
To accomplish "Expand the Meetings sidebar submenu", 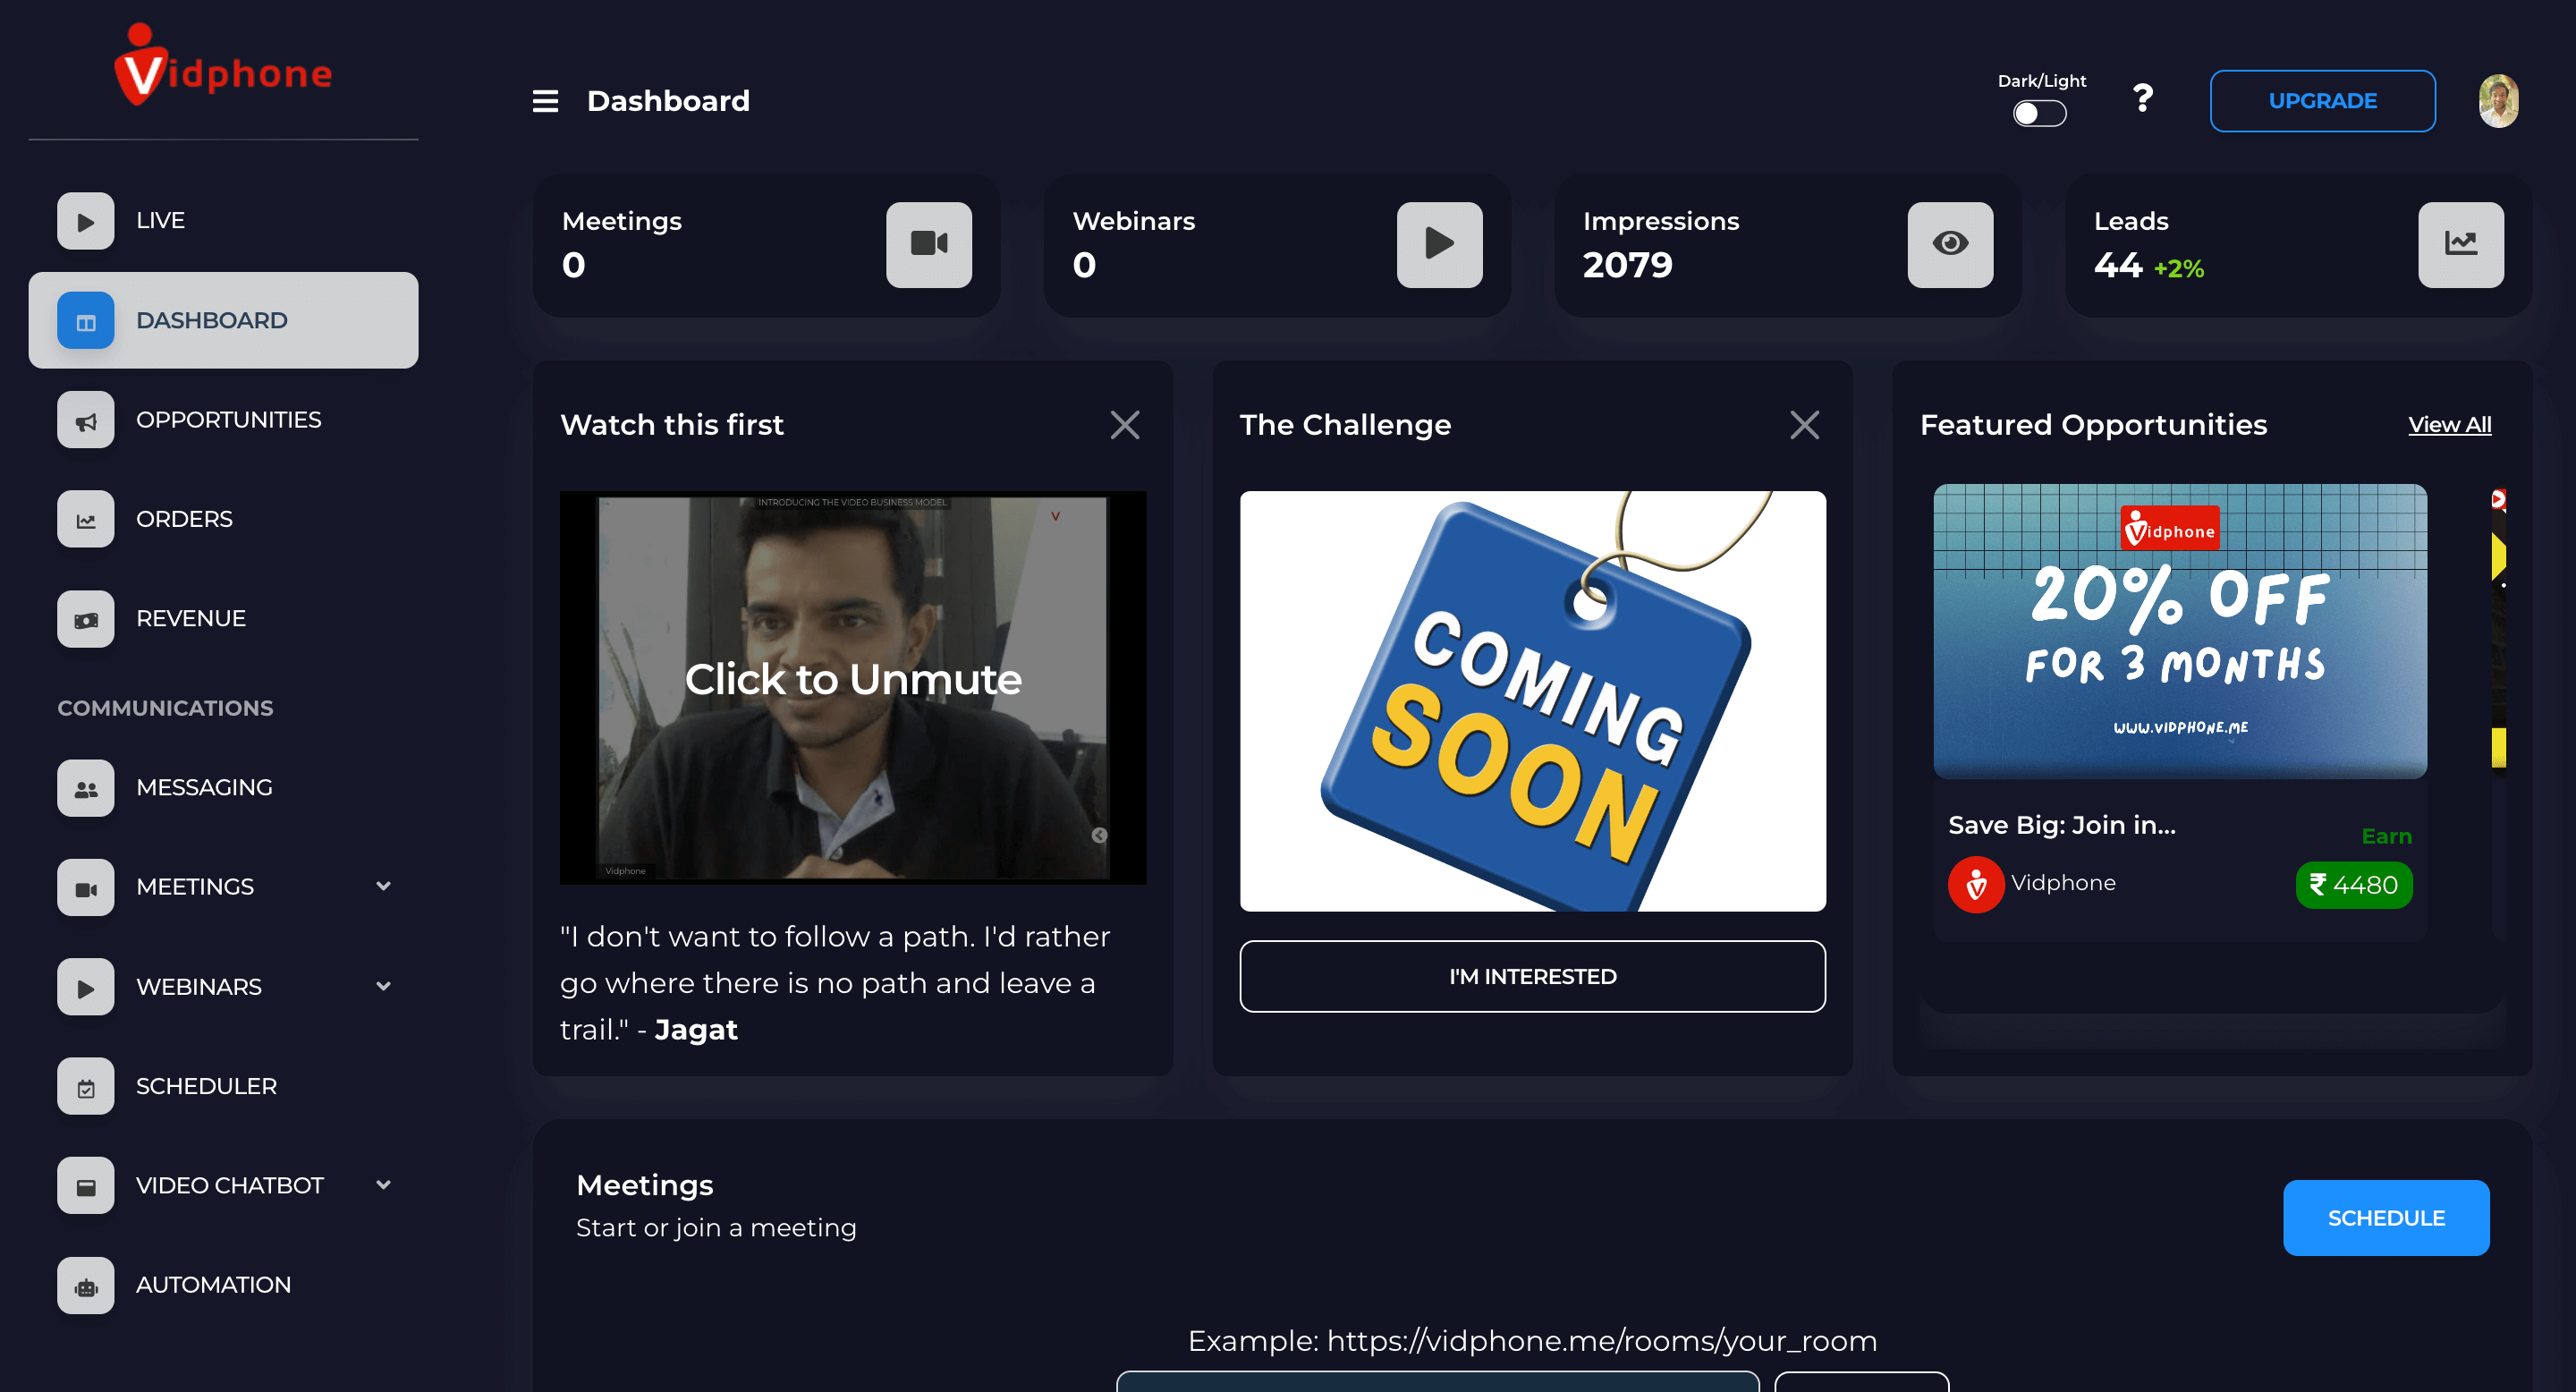I will coord(383,886).
